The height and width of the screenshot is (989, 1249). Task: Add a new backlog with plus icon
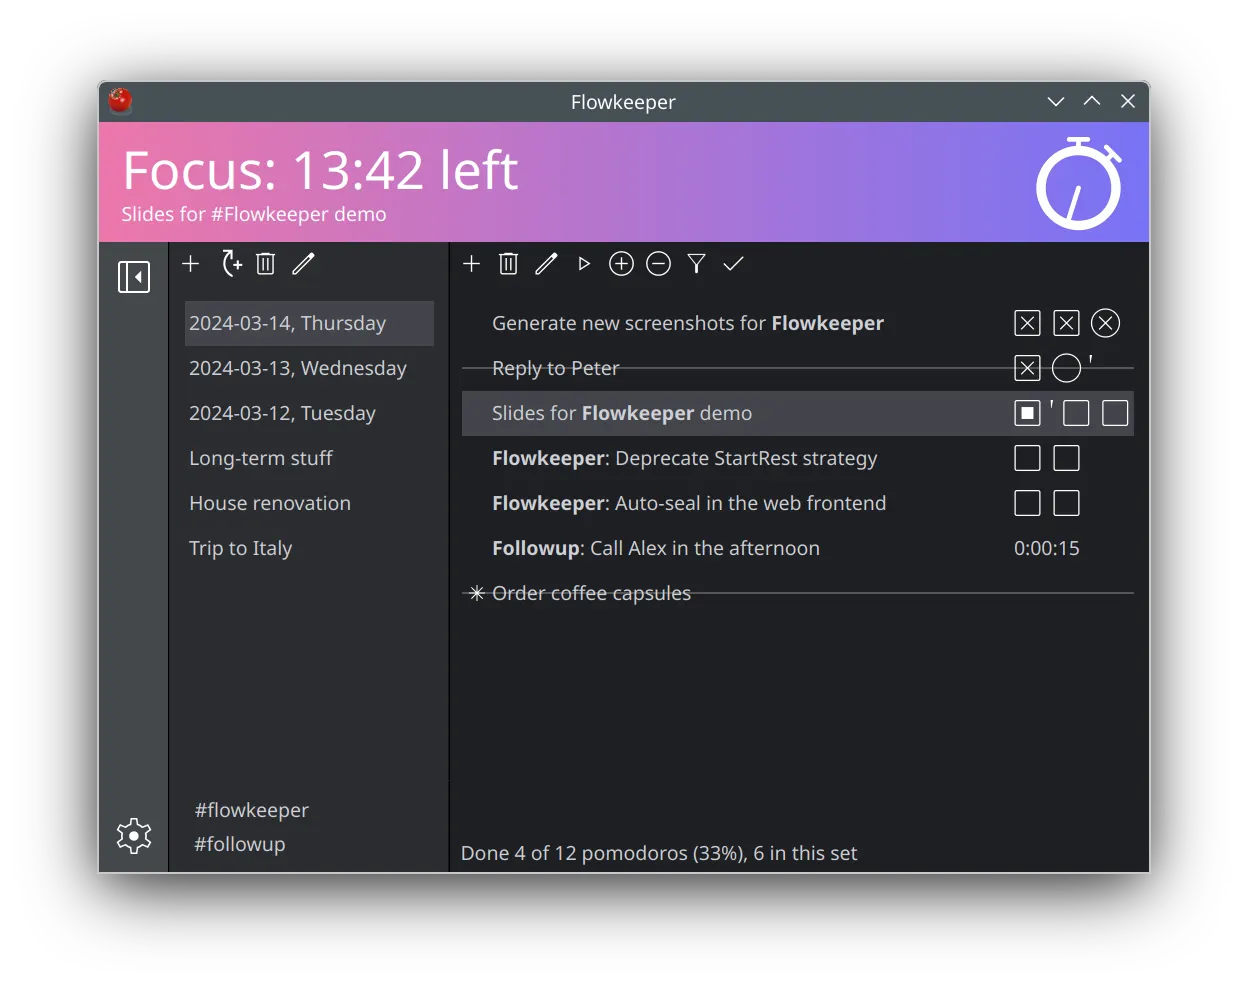point(191,264)
